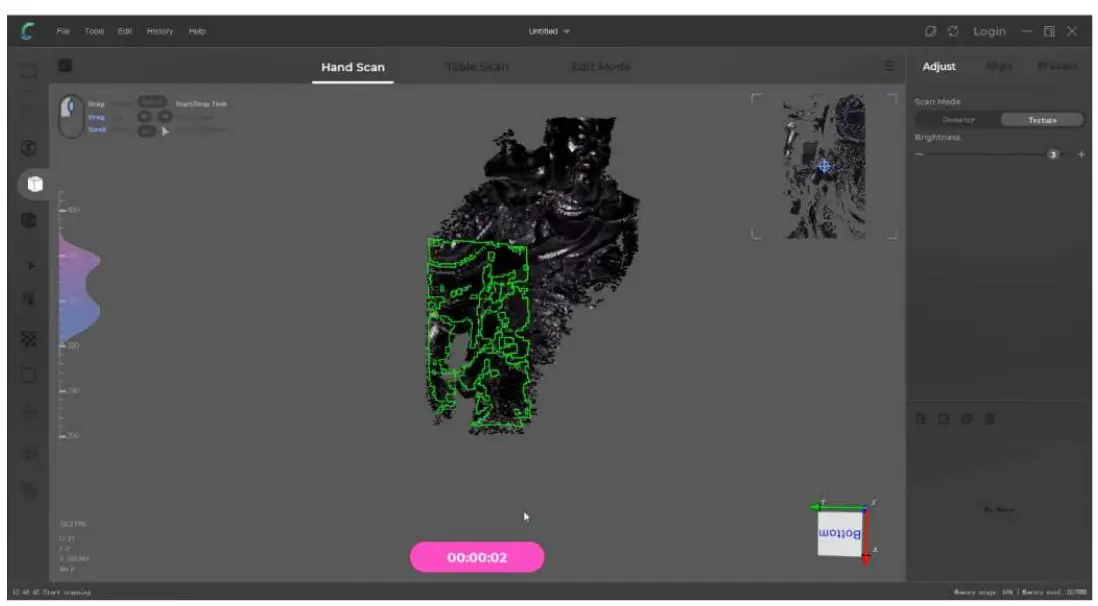The height and width of the screenshot is (606, 1098).
Task: Click the scan preview thumbnail
Action: 824,166
